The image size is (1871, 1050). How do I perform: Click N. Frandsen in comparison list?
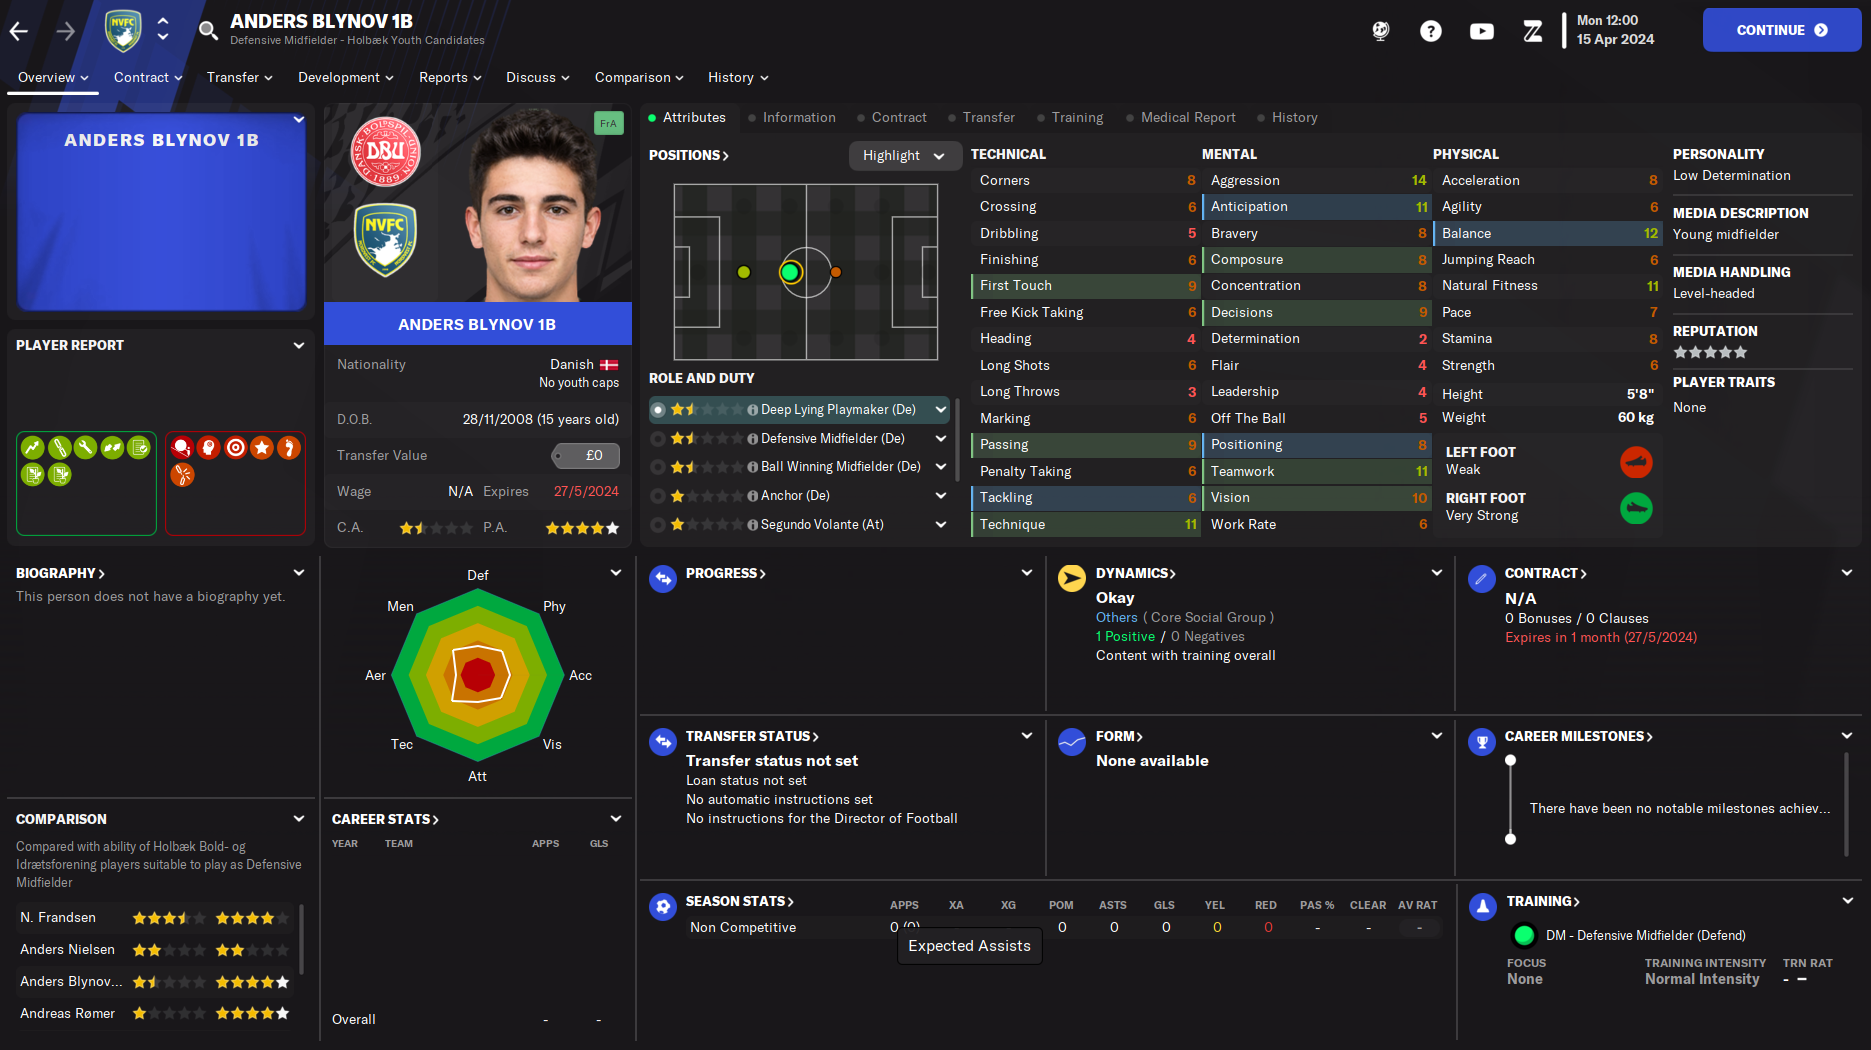[x=58, y=918]
